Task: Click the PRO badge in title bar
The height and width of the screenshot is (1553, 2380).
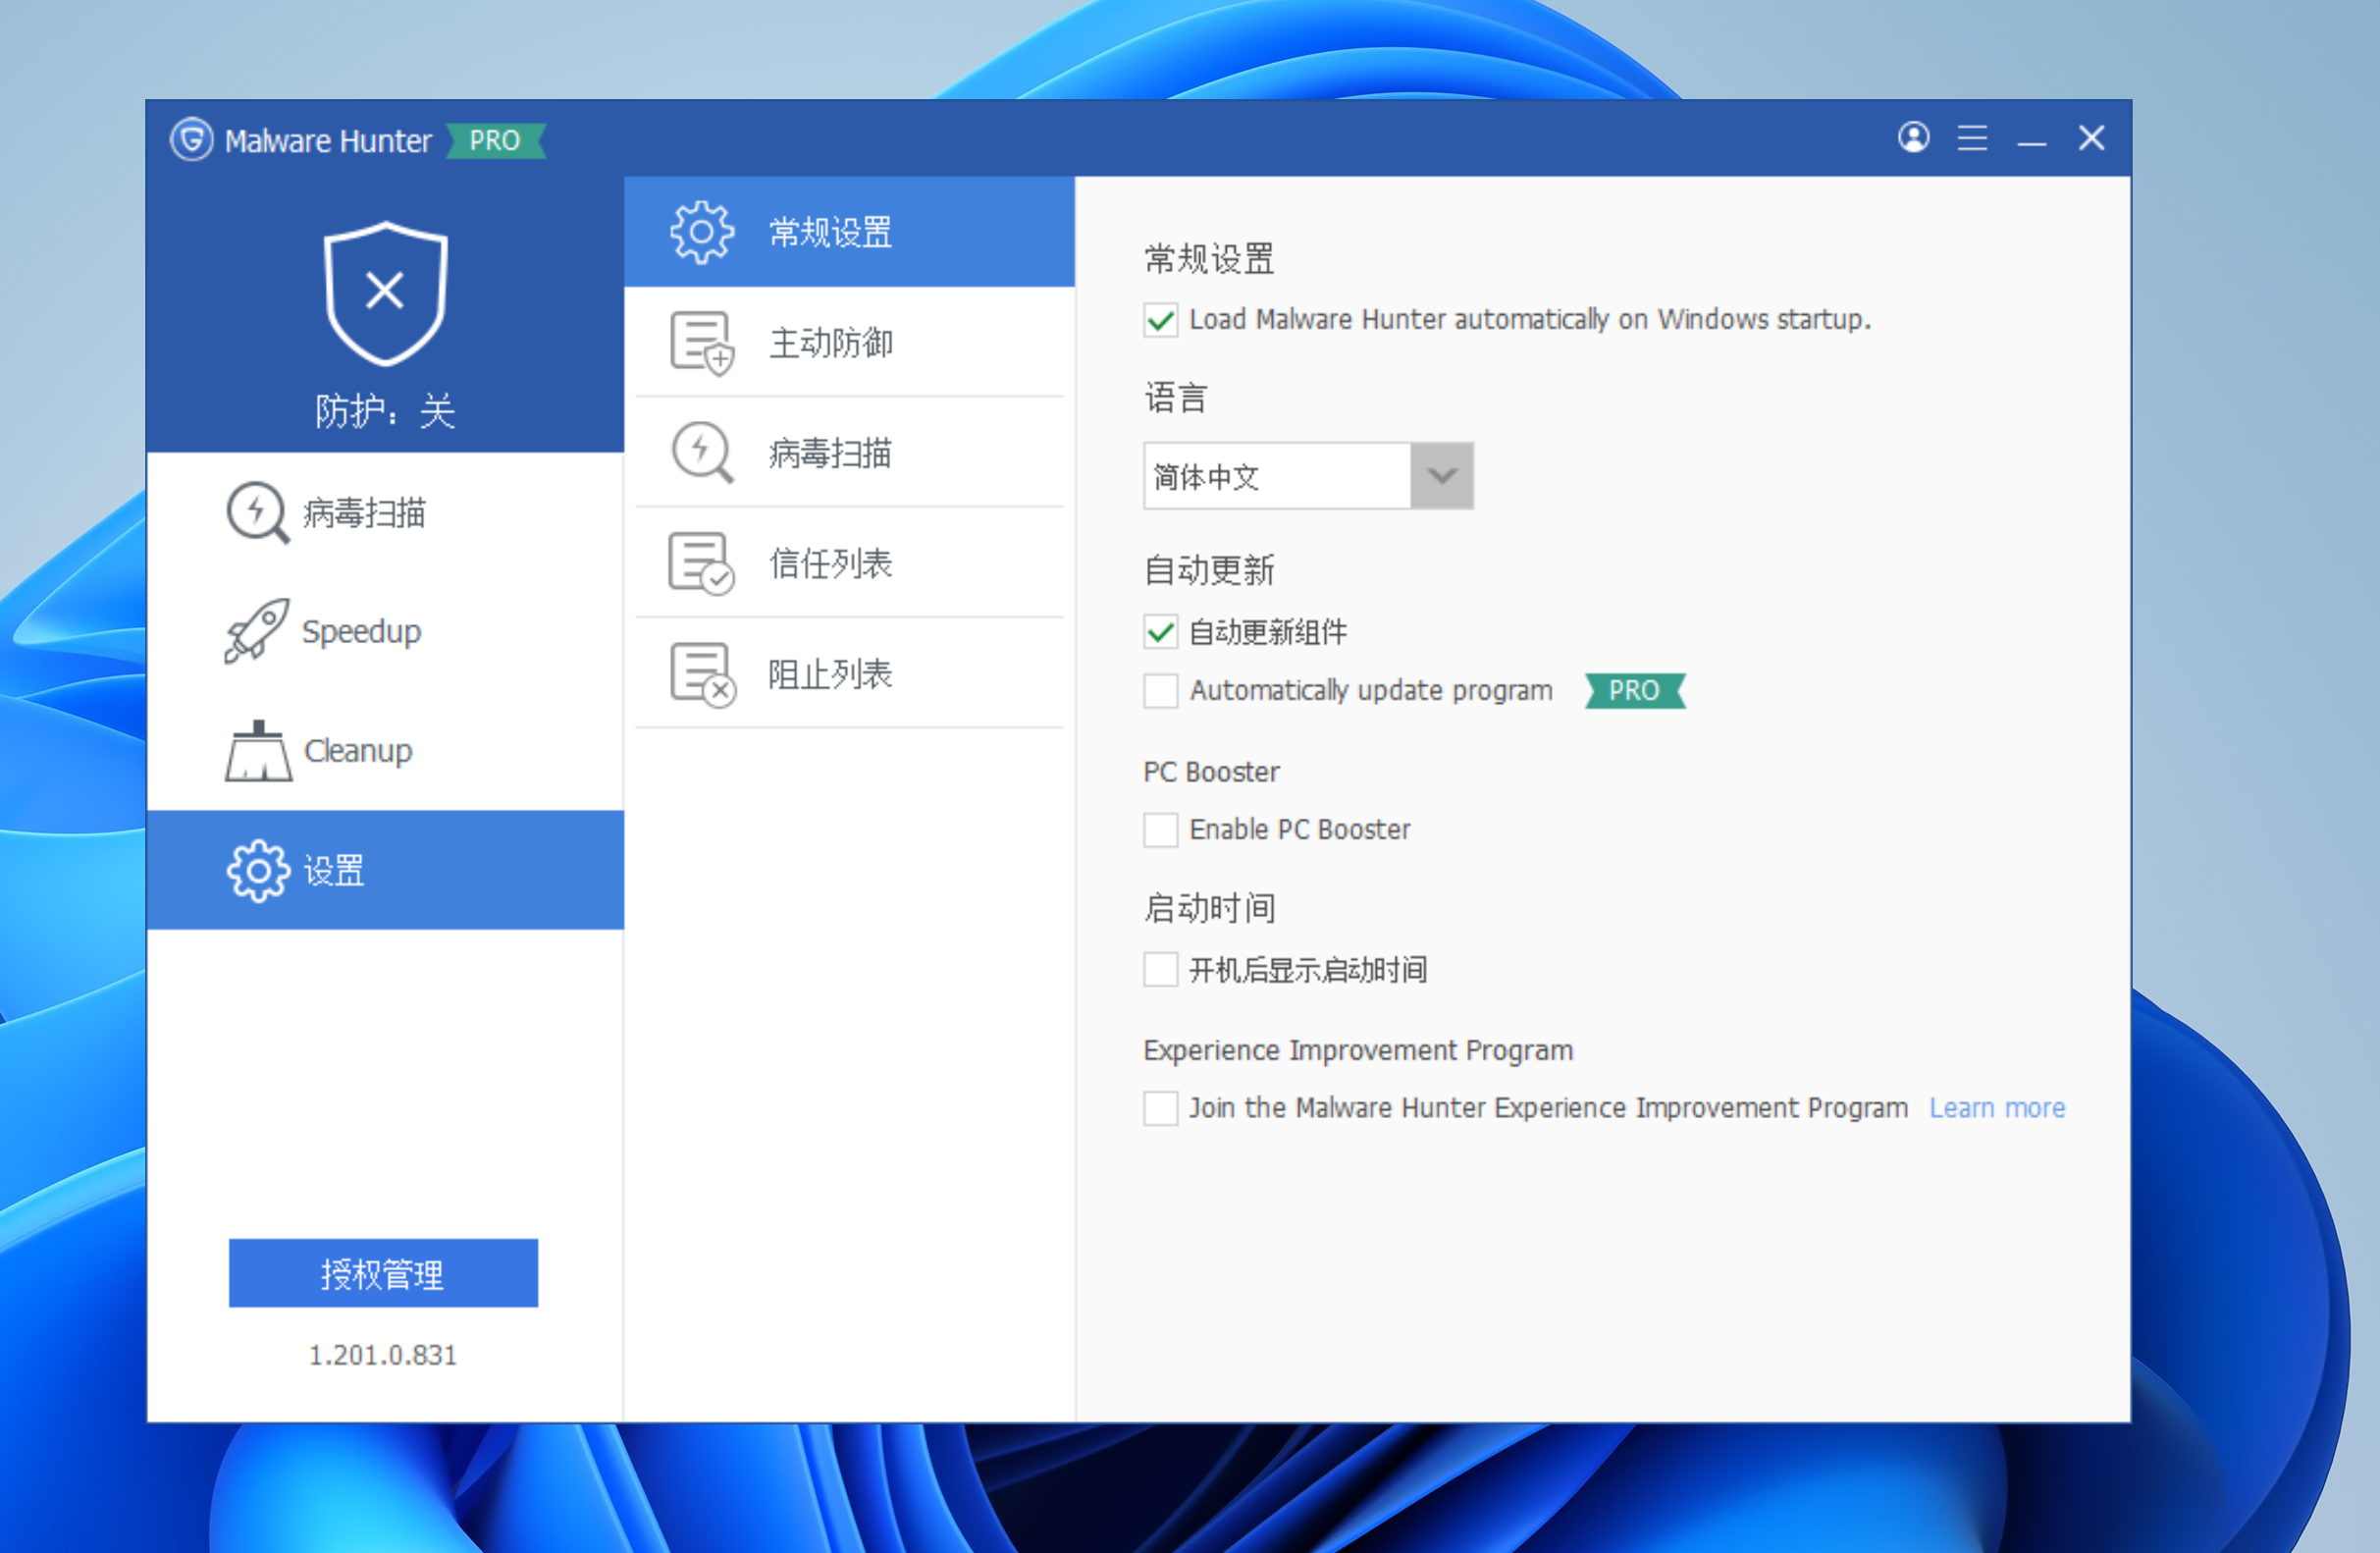Action: 495,140
